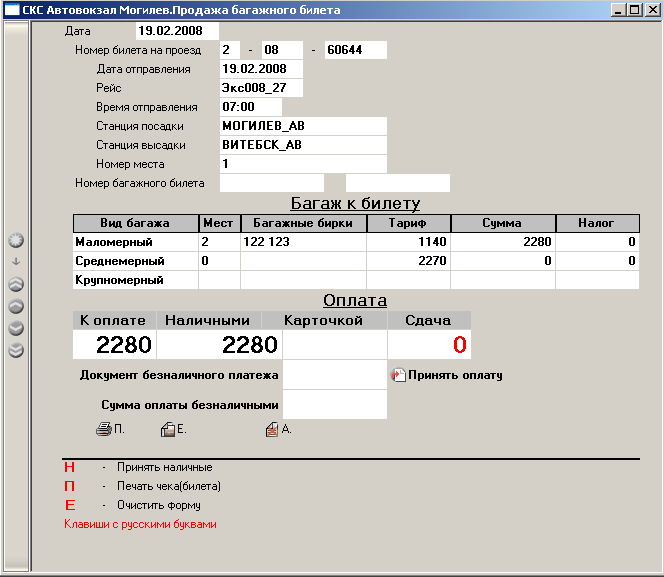Click the Багажные бирки column header

click(303, 223)
